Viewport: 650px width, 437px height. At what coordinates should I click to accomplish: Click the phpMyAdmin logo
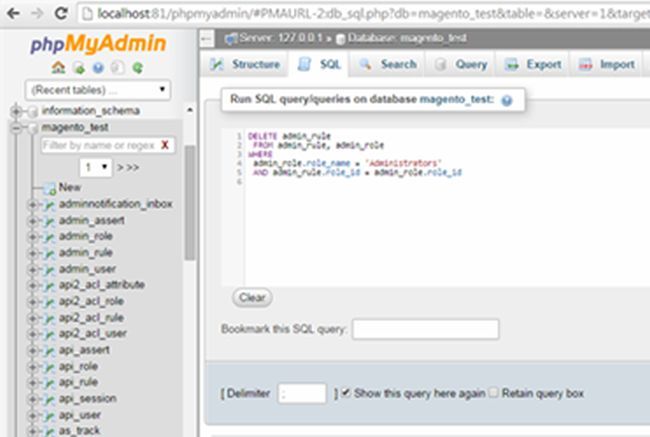pos(98,44)
